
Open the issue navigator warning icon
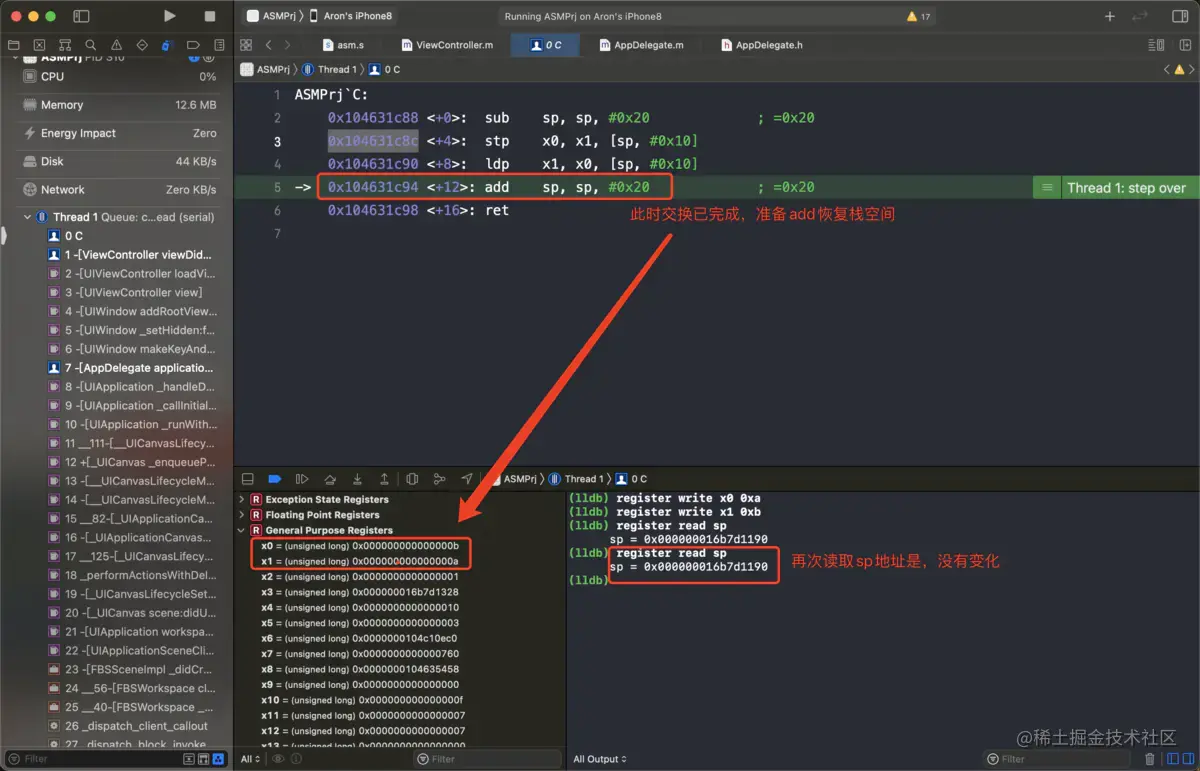click(116, 45)
